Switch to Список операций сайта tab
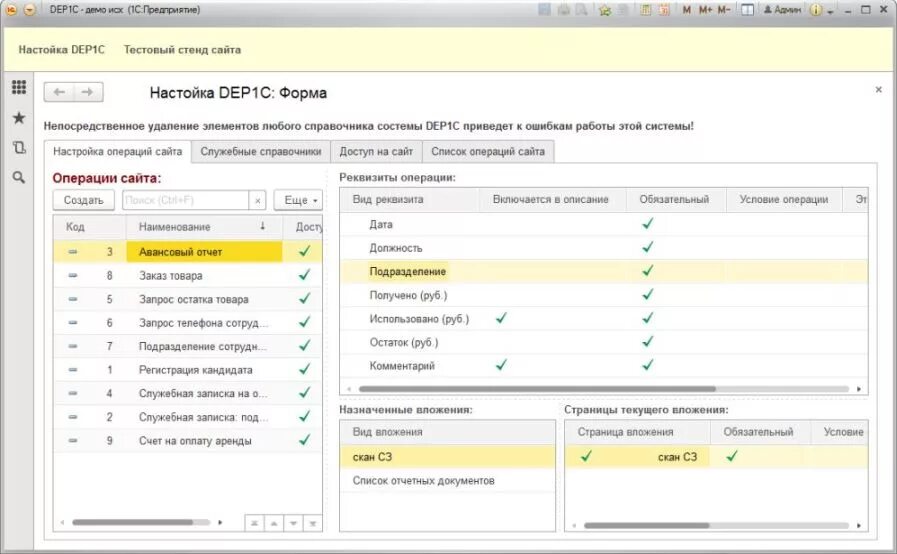Viewport: 897px width, 554px height. click(488, 152)
